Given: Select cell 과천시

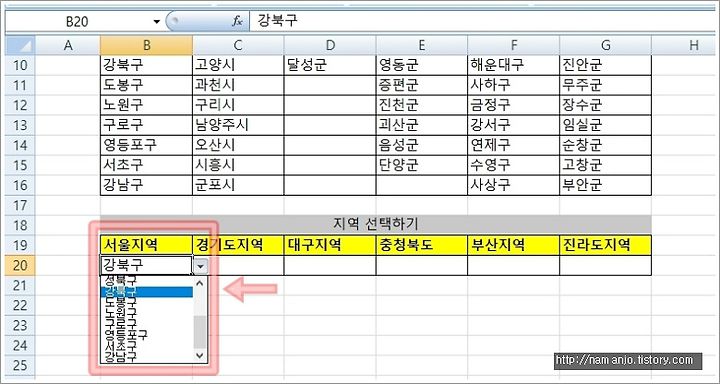Looking at the screenshot, I should tap(238, 85).
